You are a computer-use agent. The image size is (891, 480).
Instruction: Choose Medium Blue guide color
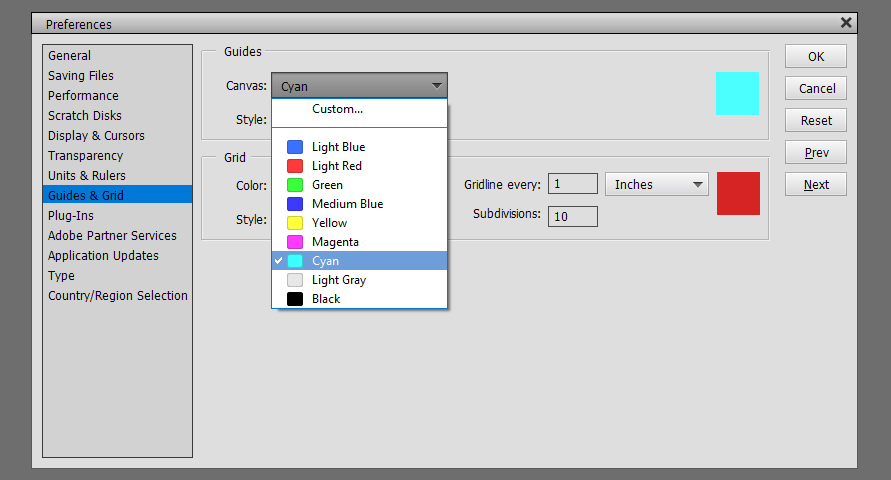tap(360, 204)
